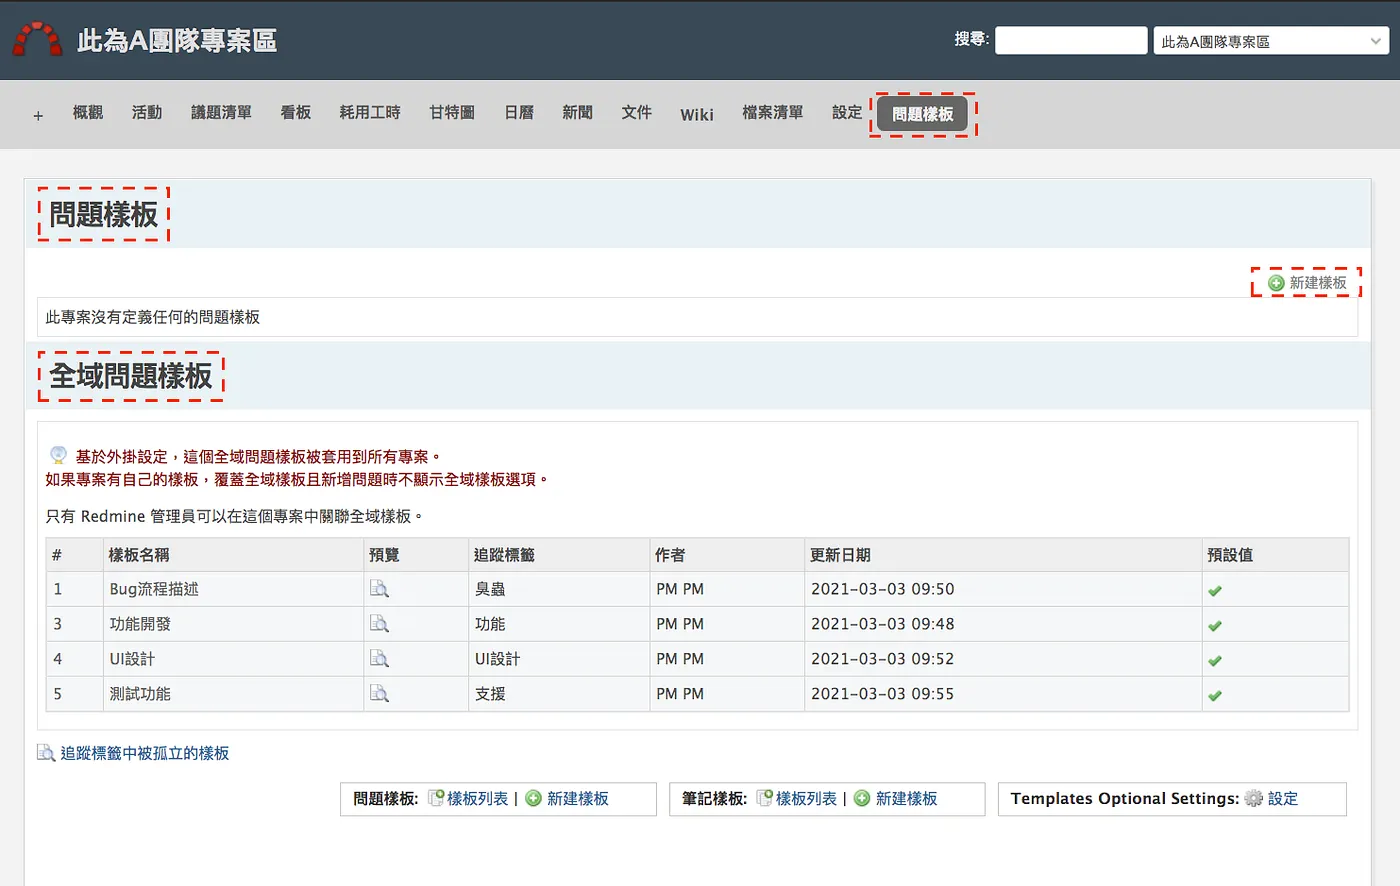Screen dimensions: 1400x886
Task: Click the 功能開發 template name cell
Action: click(x=234, y=624)
